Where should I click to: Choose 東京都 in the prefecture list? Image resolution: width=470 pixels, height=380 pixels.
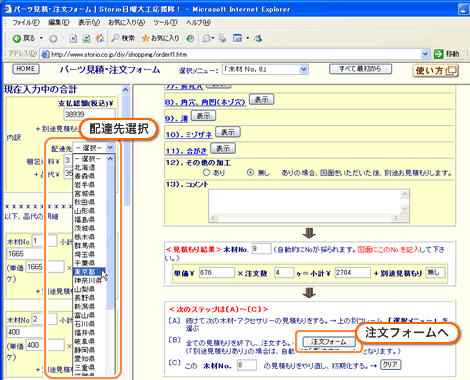[89, 272]
